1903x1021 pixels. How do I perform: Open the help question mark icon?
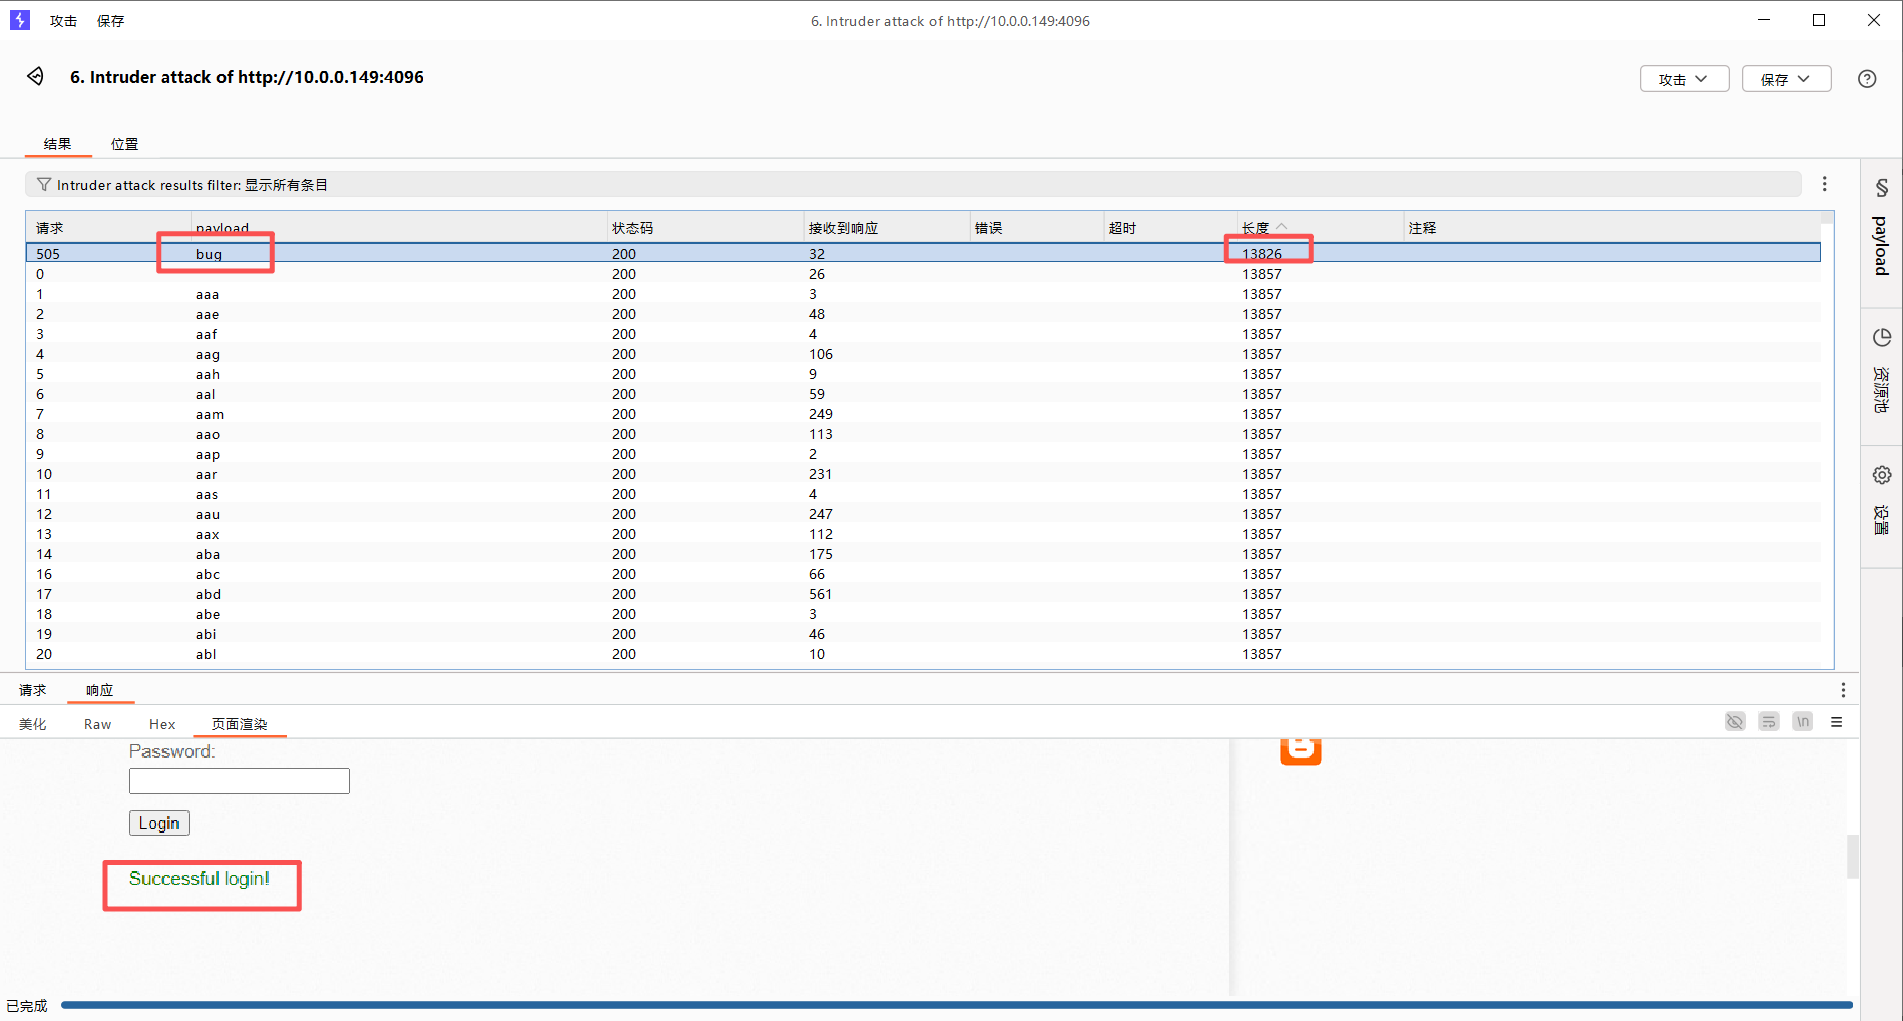click(x=1867, y=79)
